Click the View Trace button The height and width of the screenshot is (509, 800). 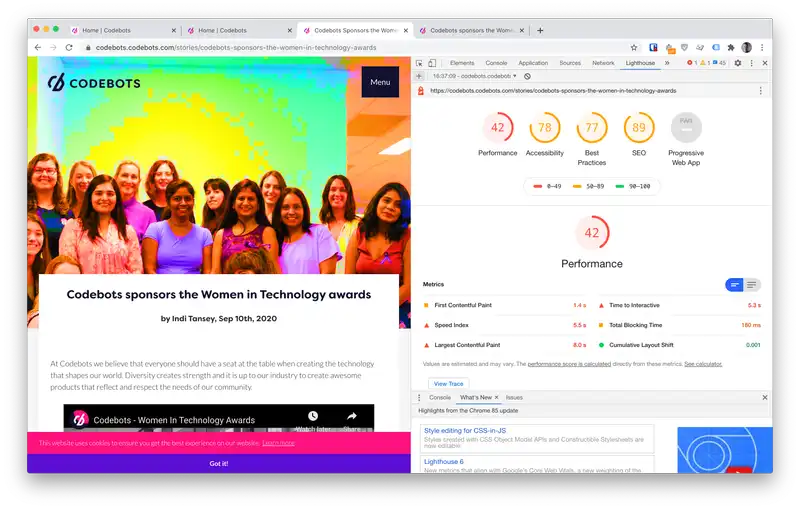[448, 383]
